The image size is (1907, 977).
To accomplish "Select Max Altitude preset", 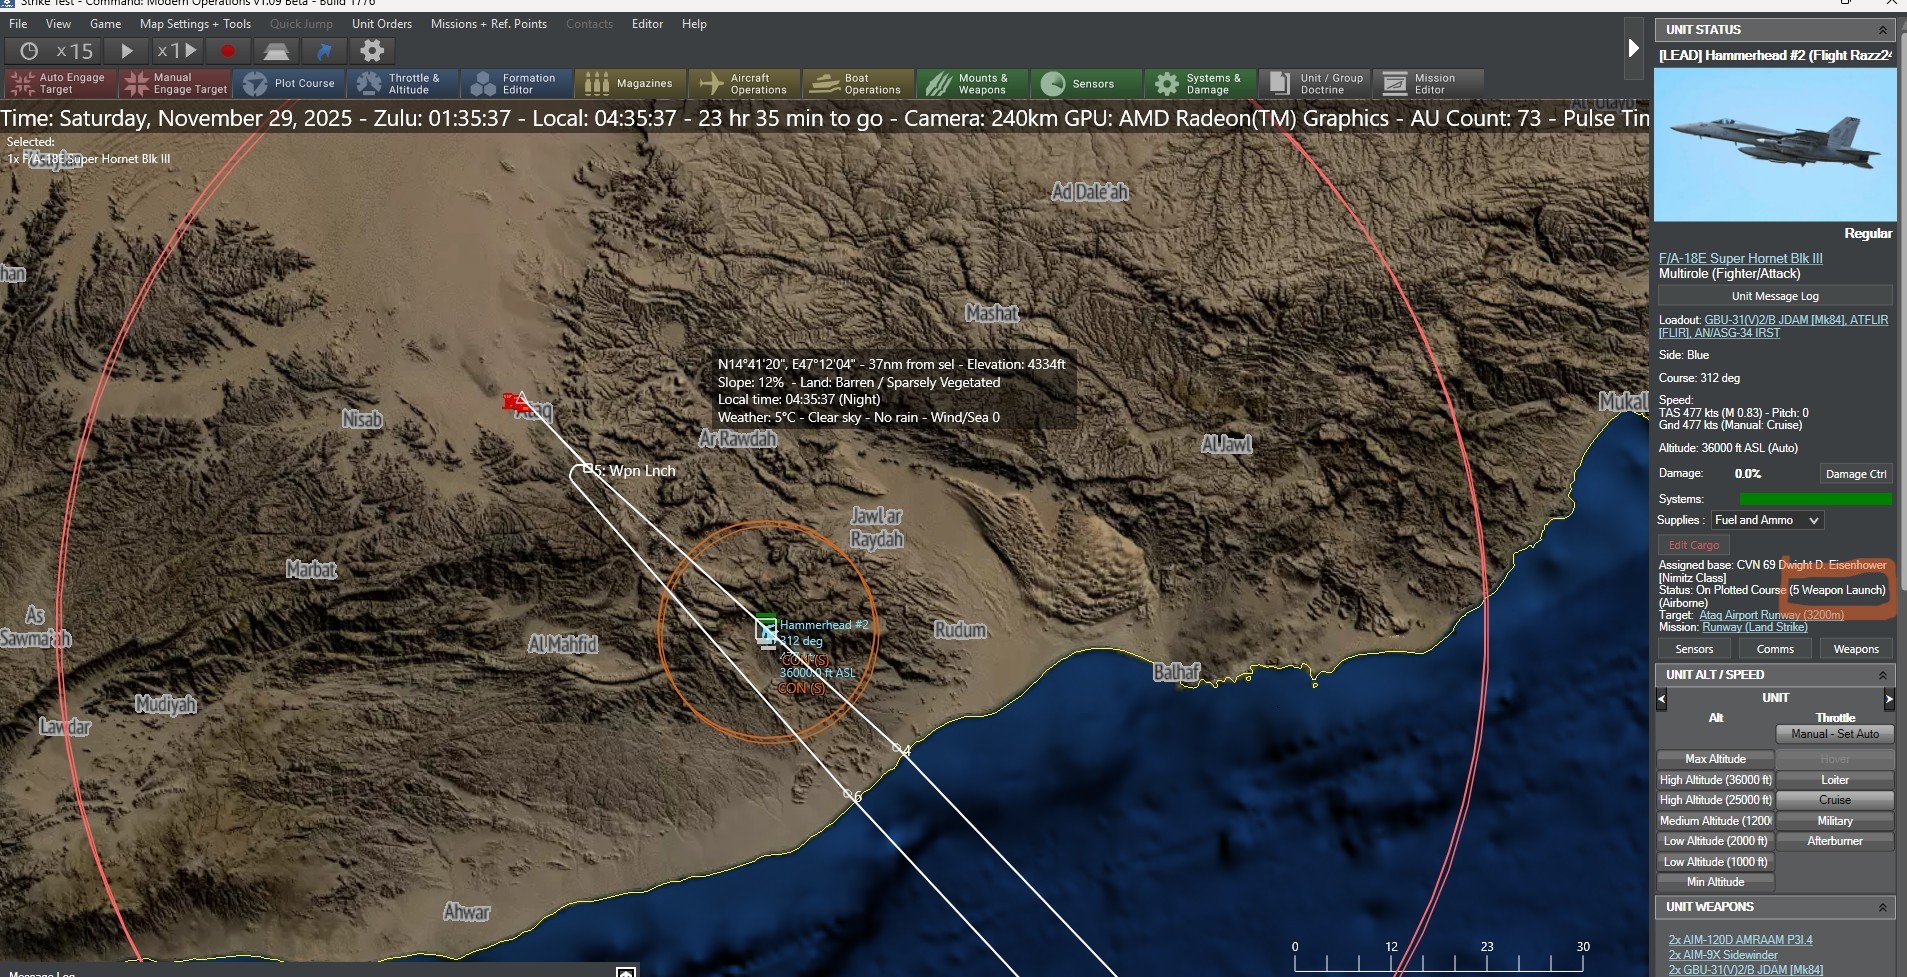I will coord(1715,759).
